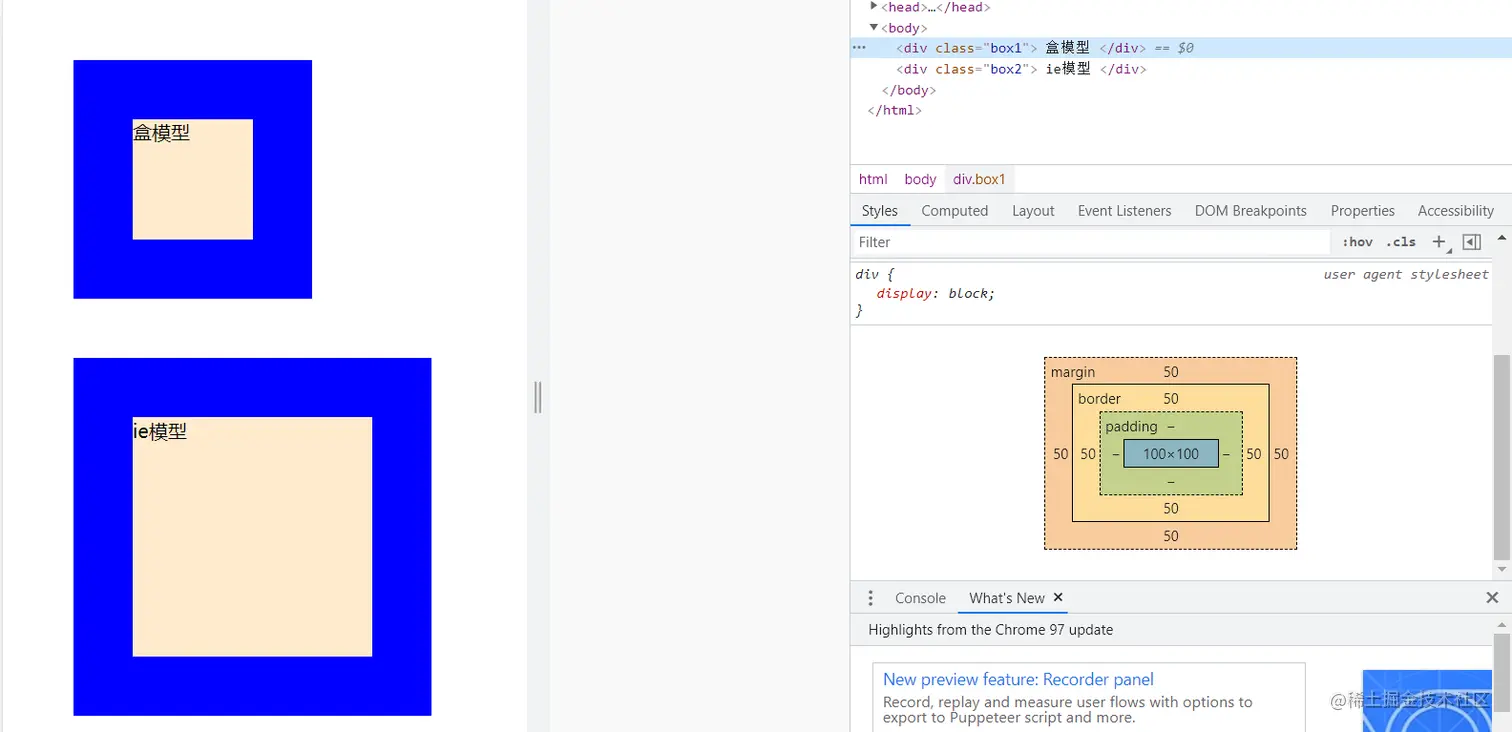This screenshot has width=1512, height=732.
Task: Click display: block in the Styles pane
Action: pos(932,293)
